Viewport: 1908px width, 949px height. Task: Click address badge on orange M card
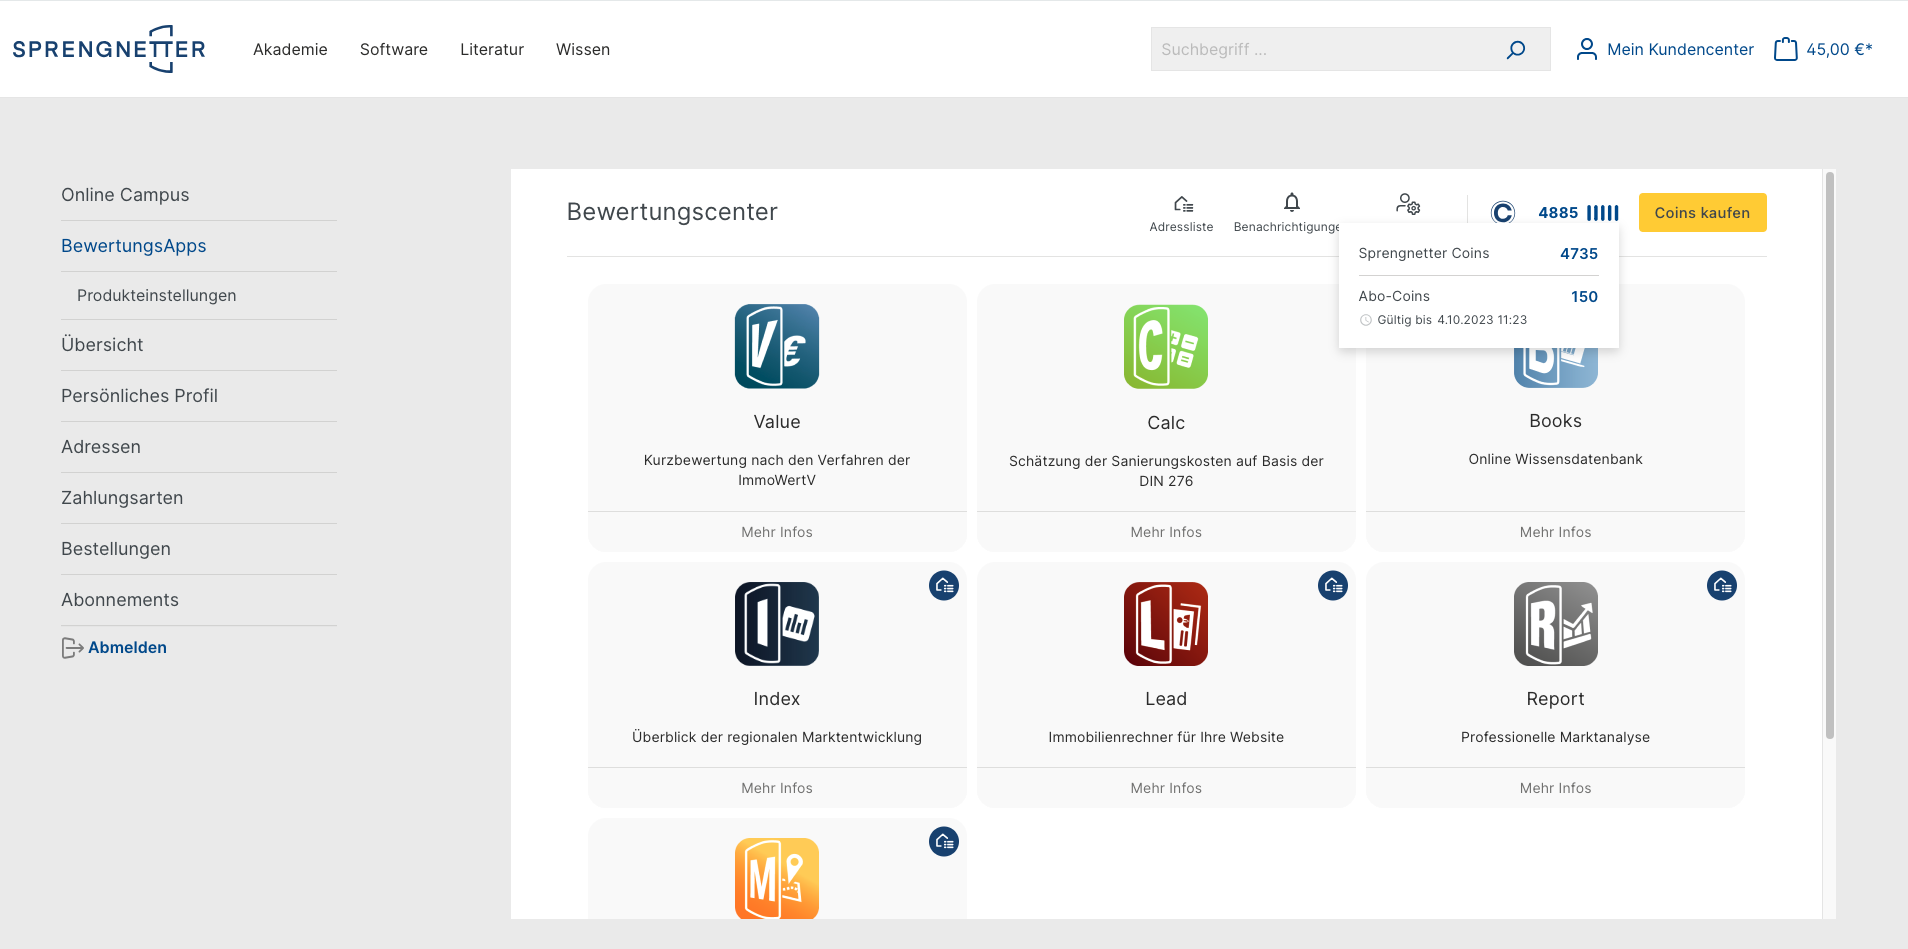point(944,842)
